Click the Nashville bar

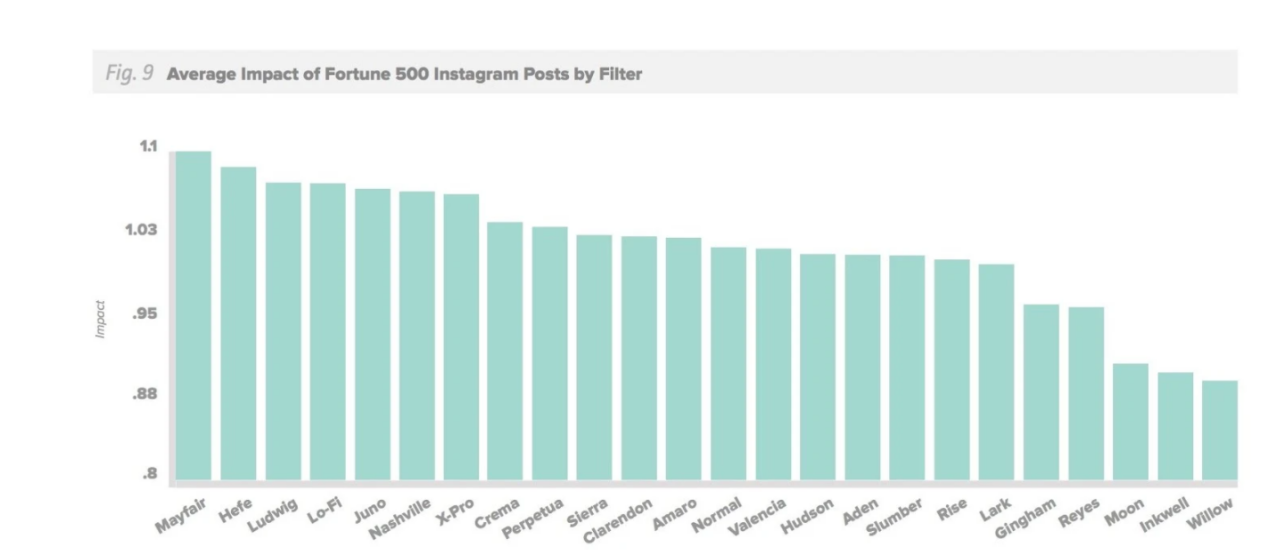pos(417,335)
